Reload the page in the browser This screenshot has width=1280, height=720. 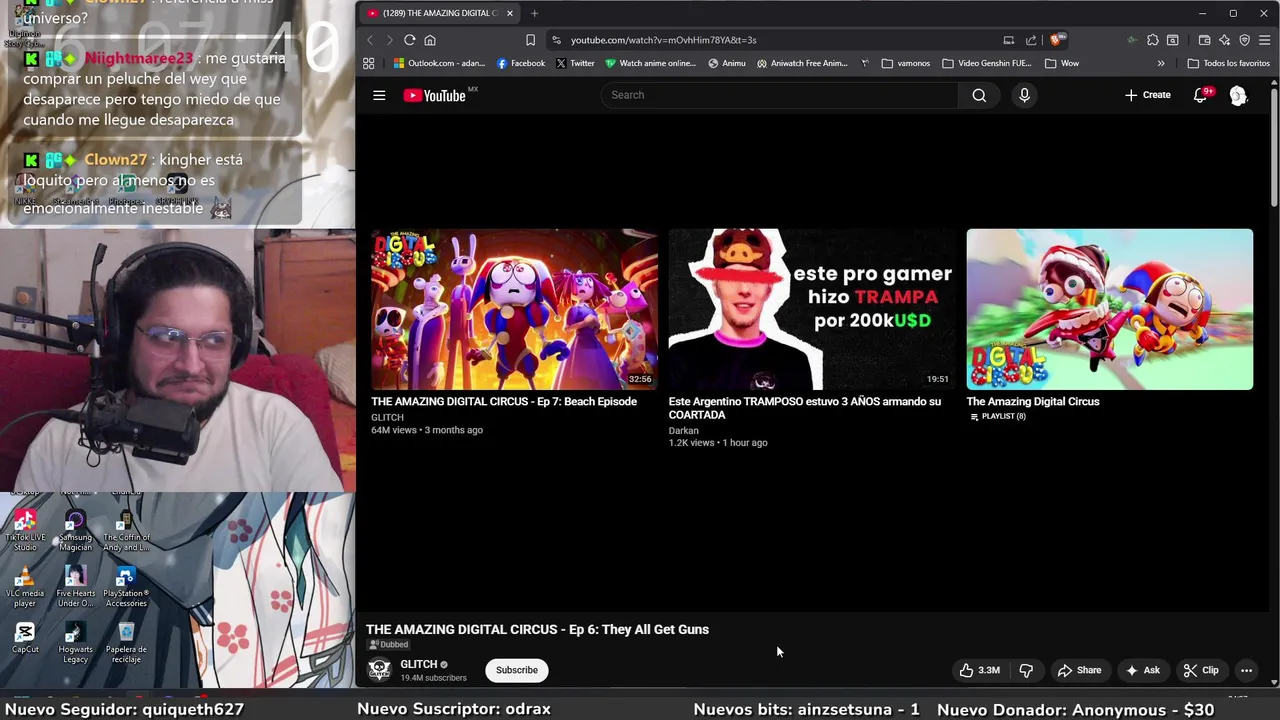(409, 40)
